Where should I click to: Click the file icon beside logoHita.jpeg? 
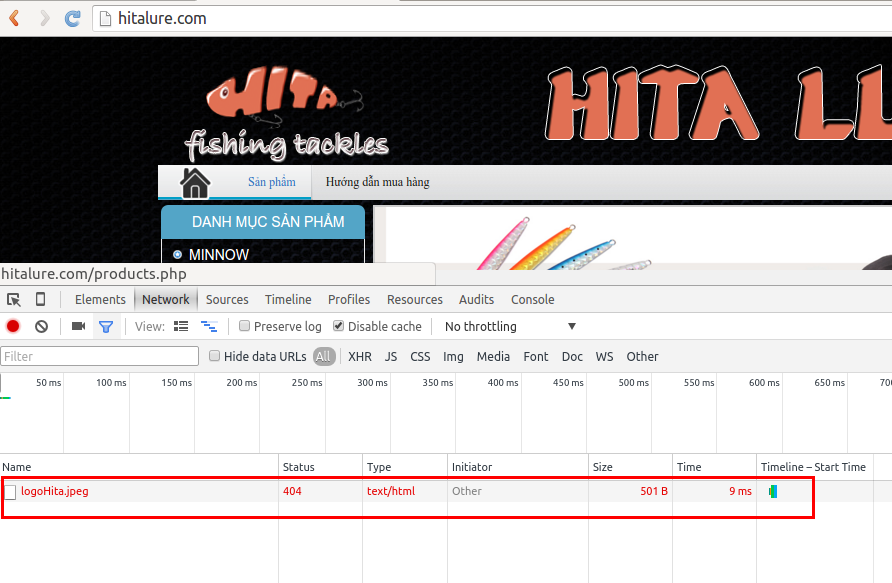click(10, 492)
